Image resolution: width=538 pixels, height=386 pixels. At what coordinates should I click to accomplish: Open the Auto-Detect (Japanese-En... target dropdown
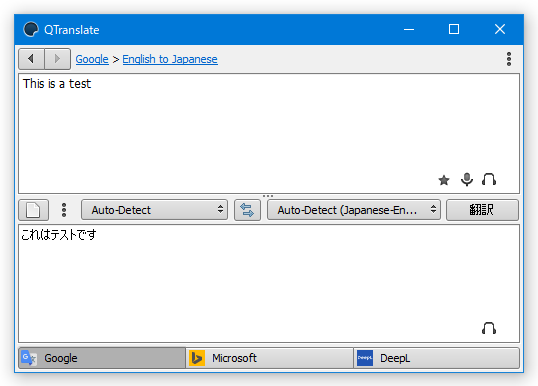(354, 210)
